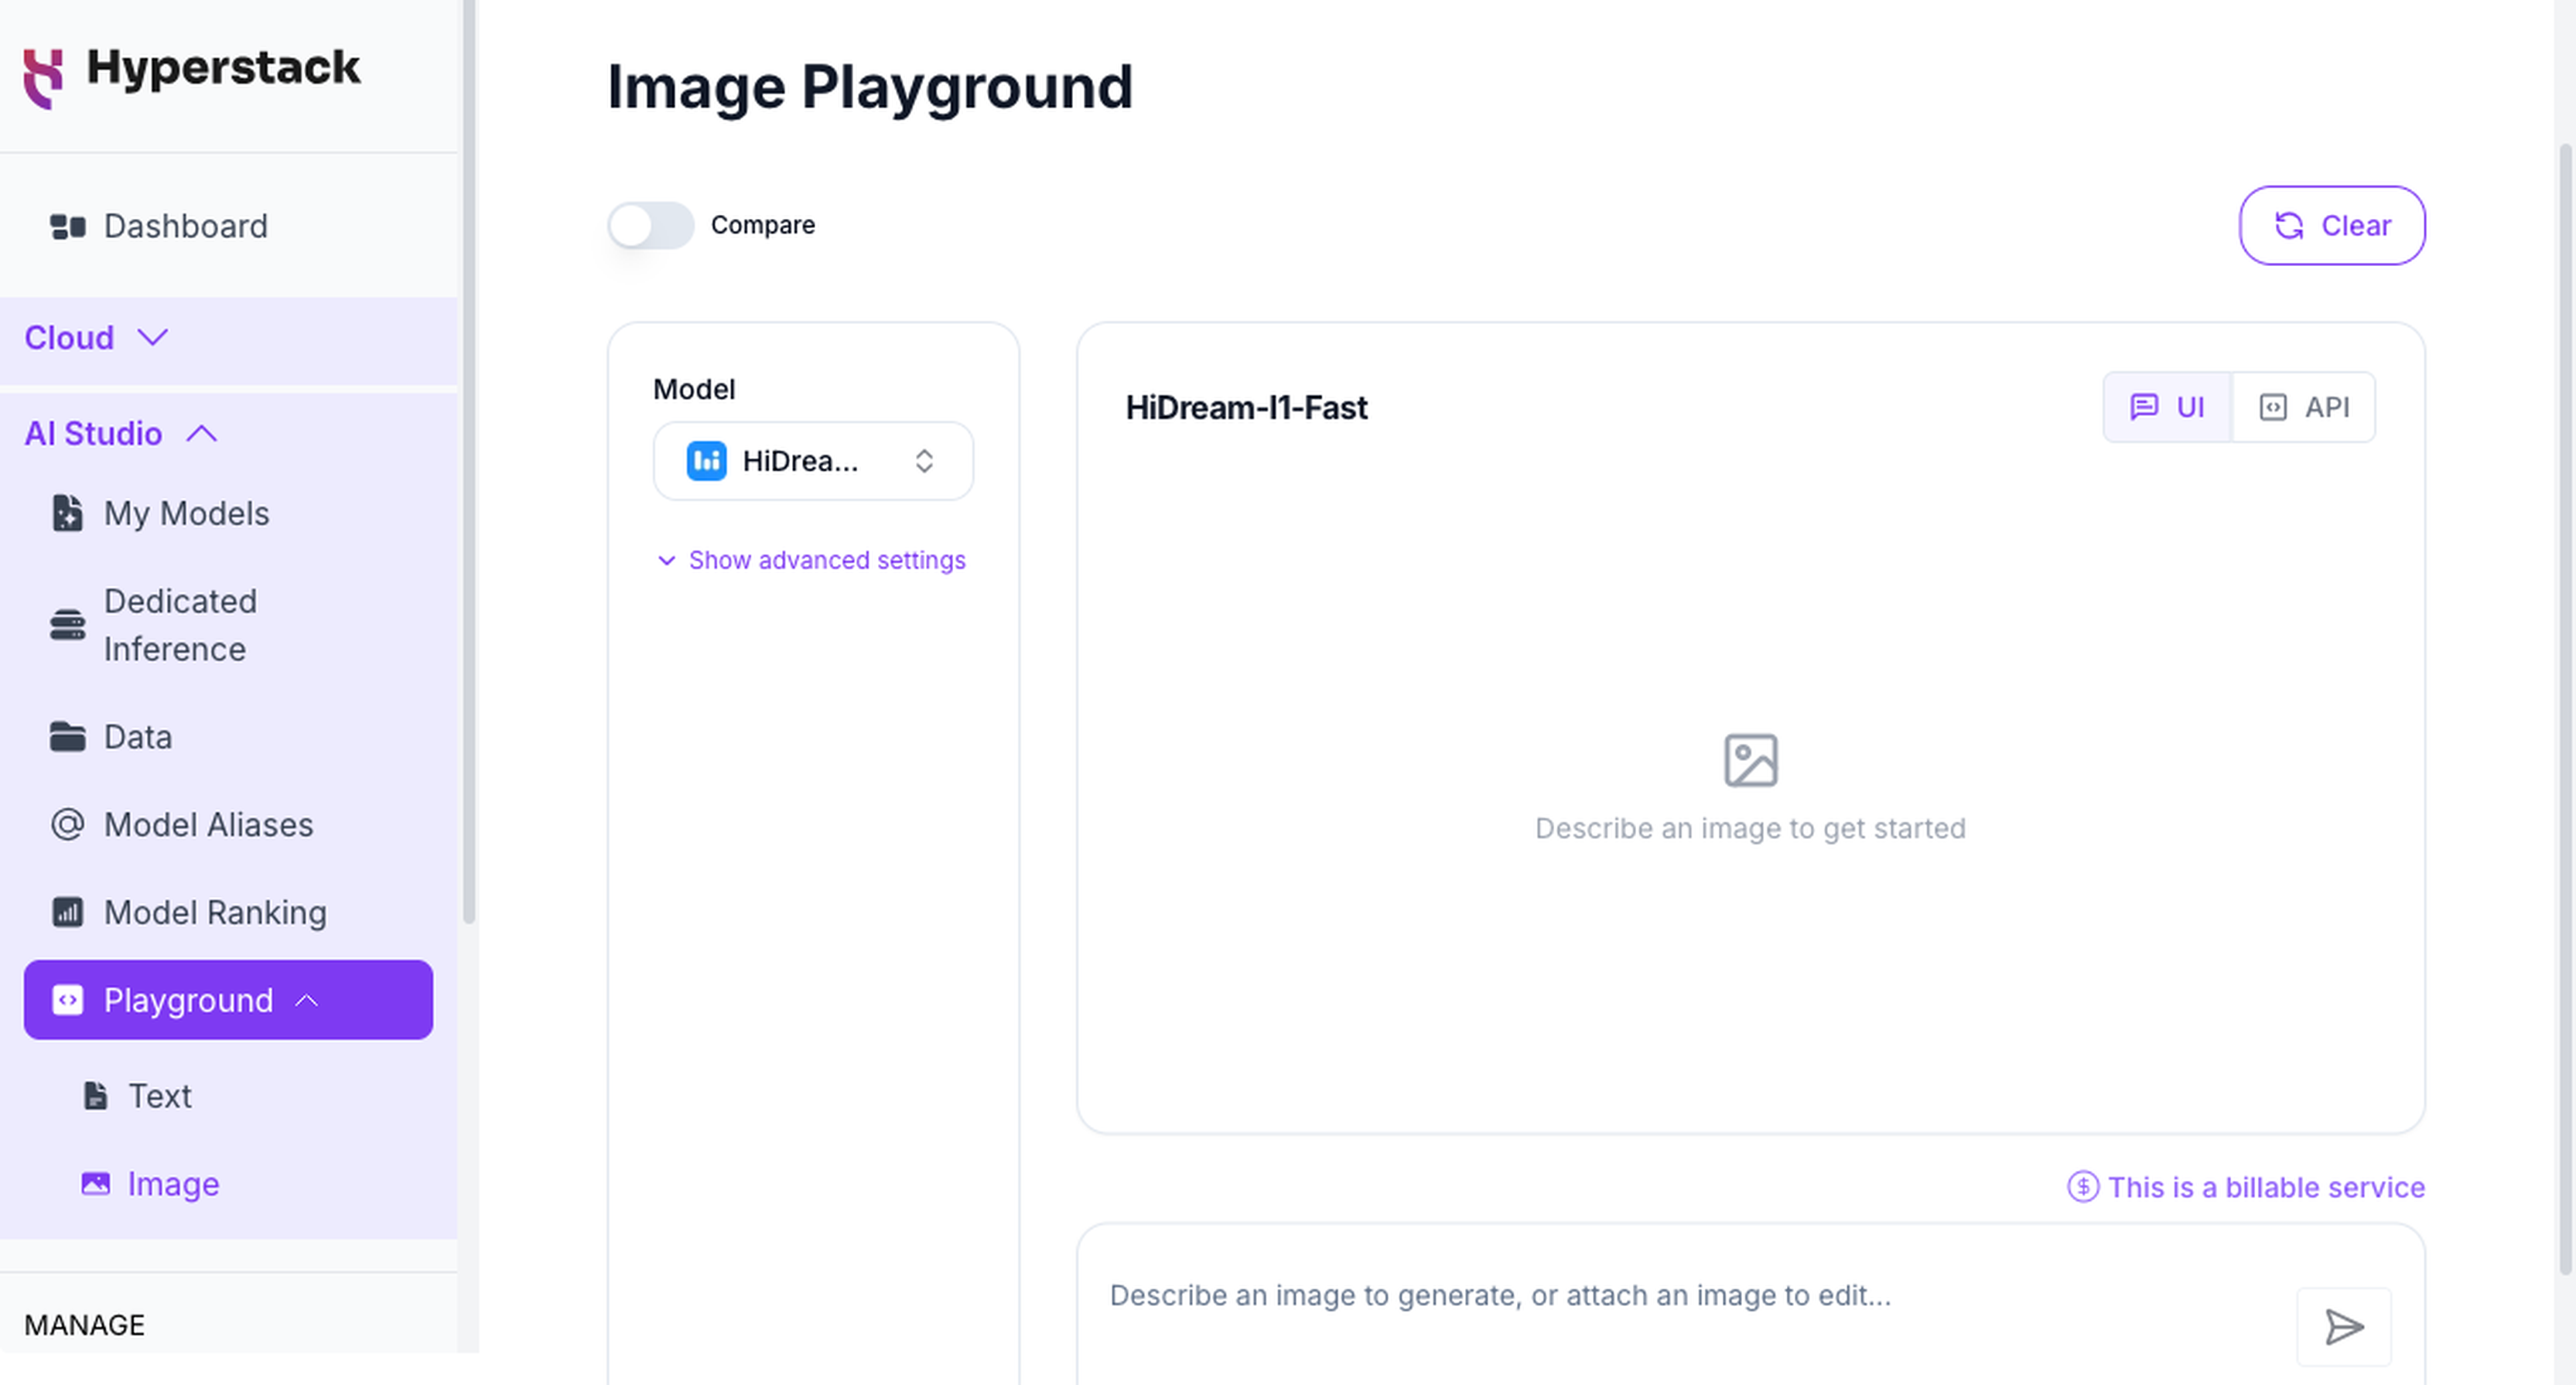Click the Data folder icon
This screenshot has width=2576, height=1385.
(68, 737)
